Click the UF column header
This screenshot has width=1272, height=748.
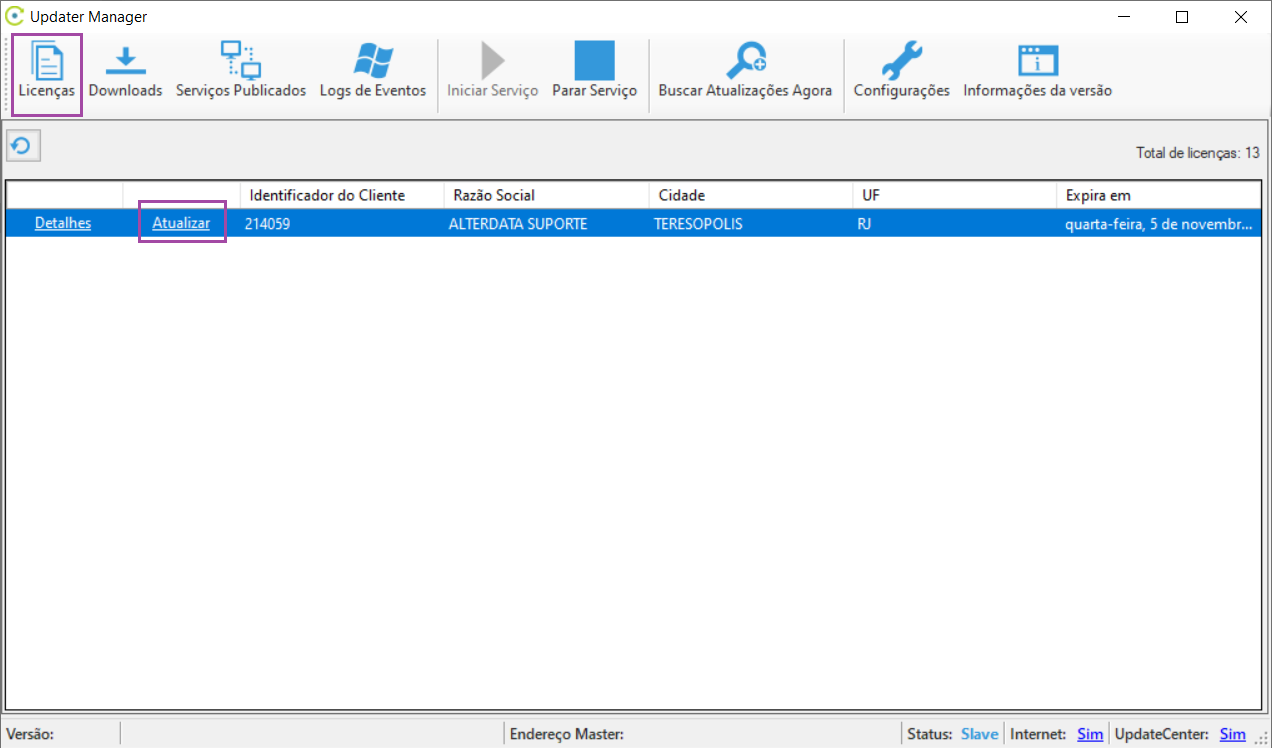(x=871, y=195)
